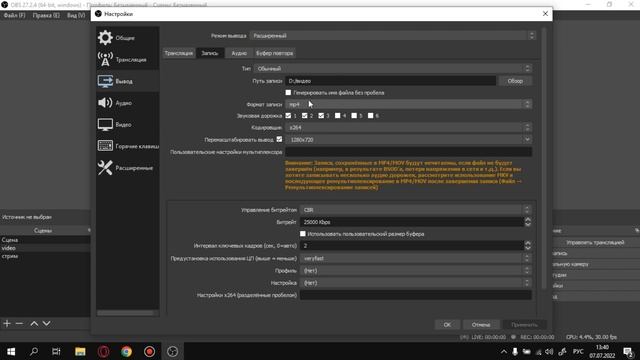Enable audio track 5 checkbox
The height and width of the screenshot is (360, 640).
pos(354,116)
